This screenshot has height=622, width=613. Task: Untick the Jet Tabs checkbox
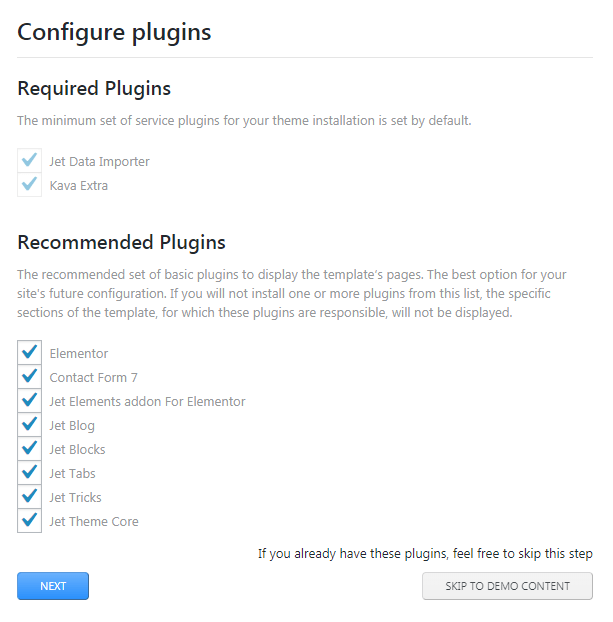click(x=29, y=473)
